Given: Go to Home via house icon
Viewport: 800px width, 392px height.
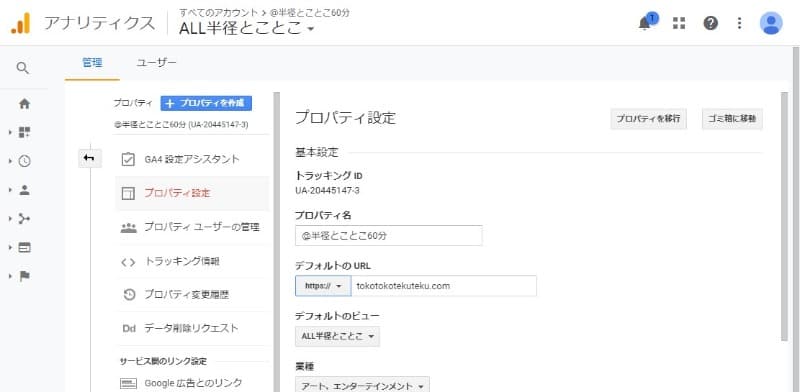Looking at the screenshot, I should [x=24, y=104].
